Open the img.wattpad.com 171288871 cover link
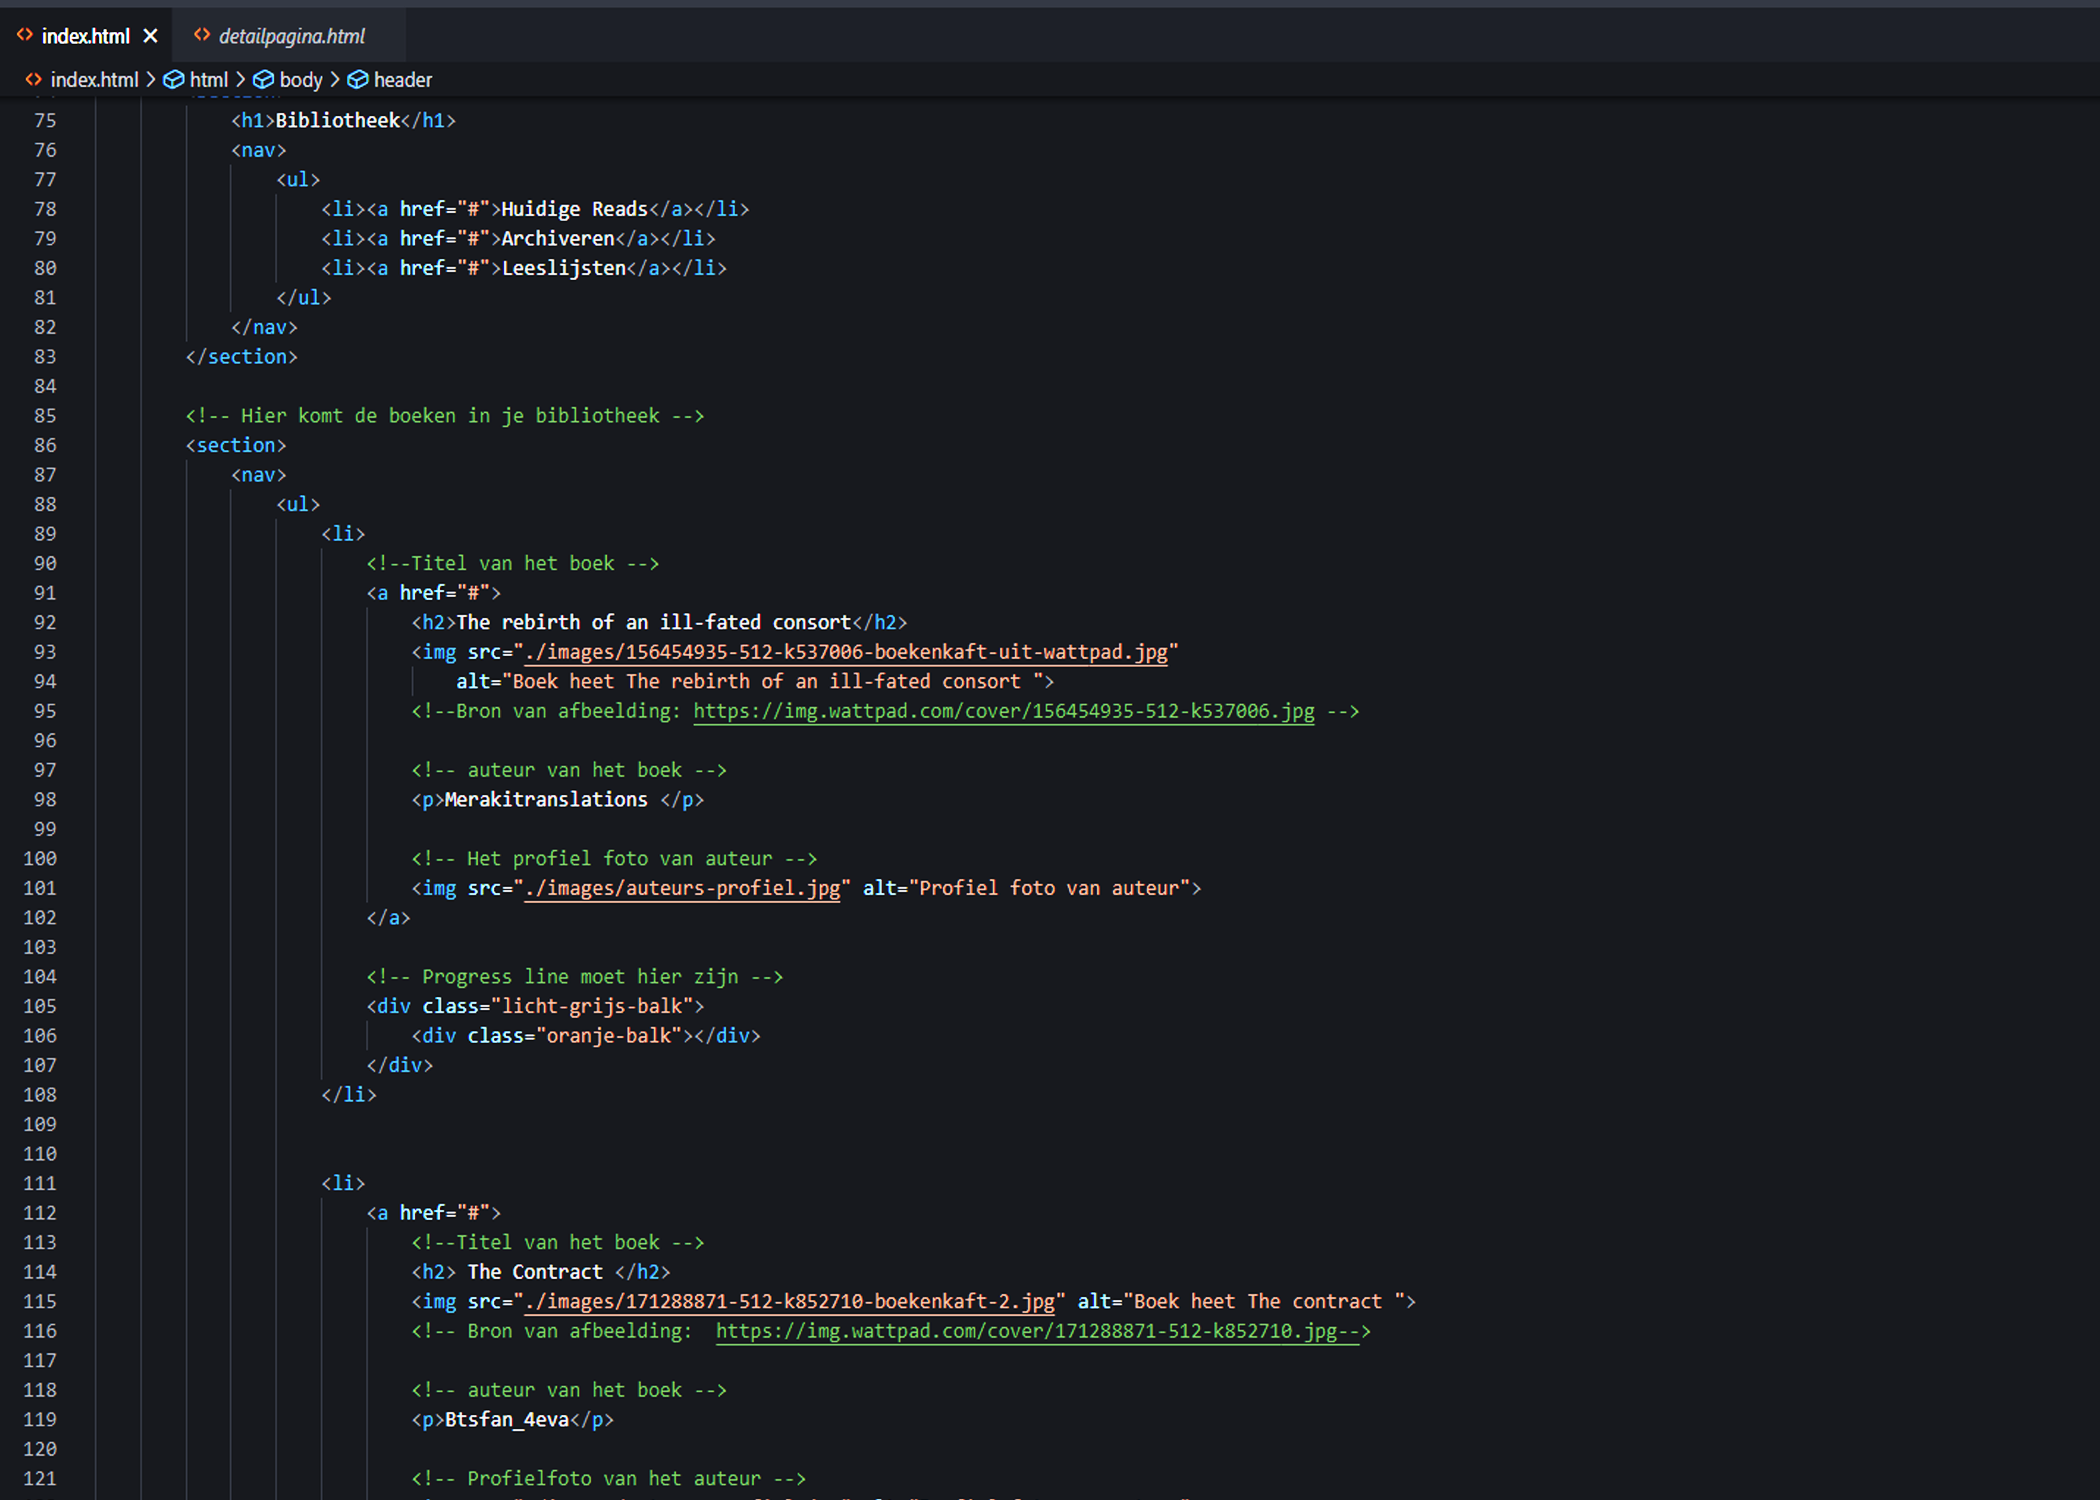 1038,1331
